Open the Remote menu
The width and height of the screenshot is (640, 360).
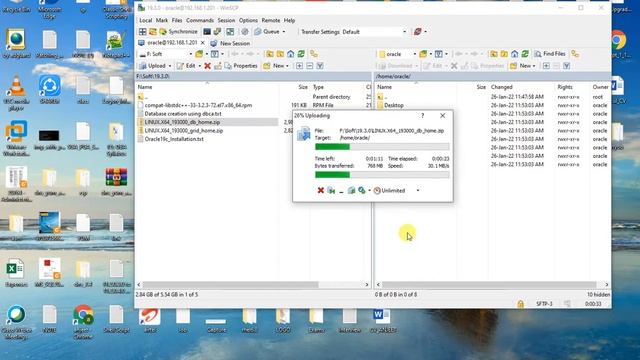coord(271,20)
